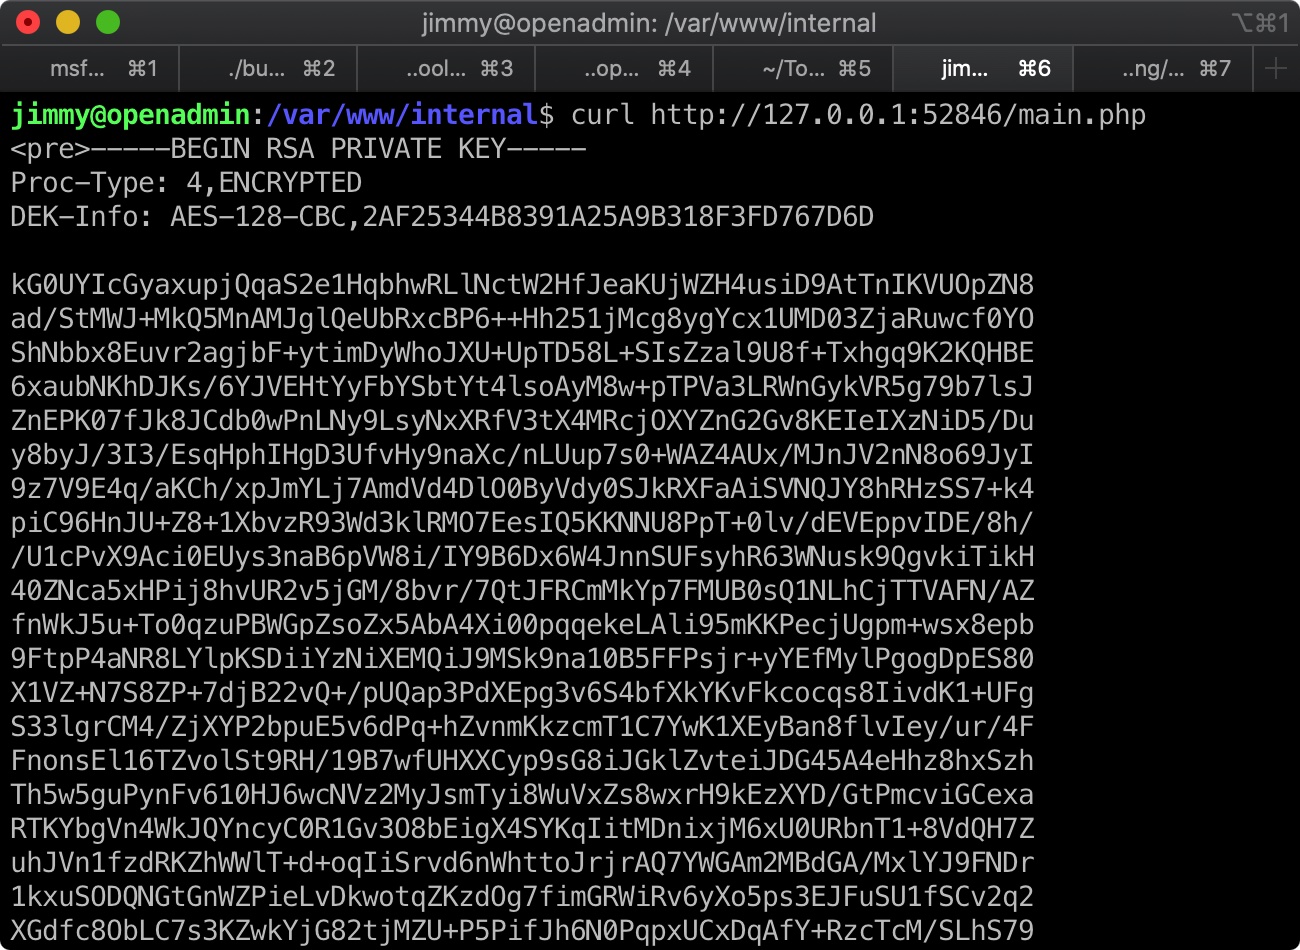Viewport: 1300px width, 950px height.
Task: Select the ..op... tab
Action: (624, 69)
